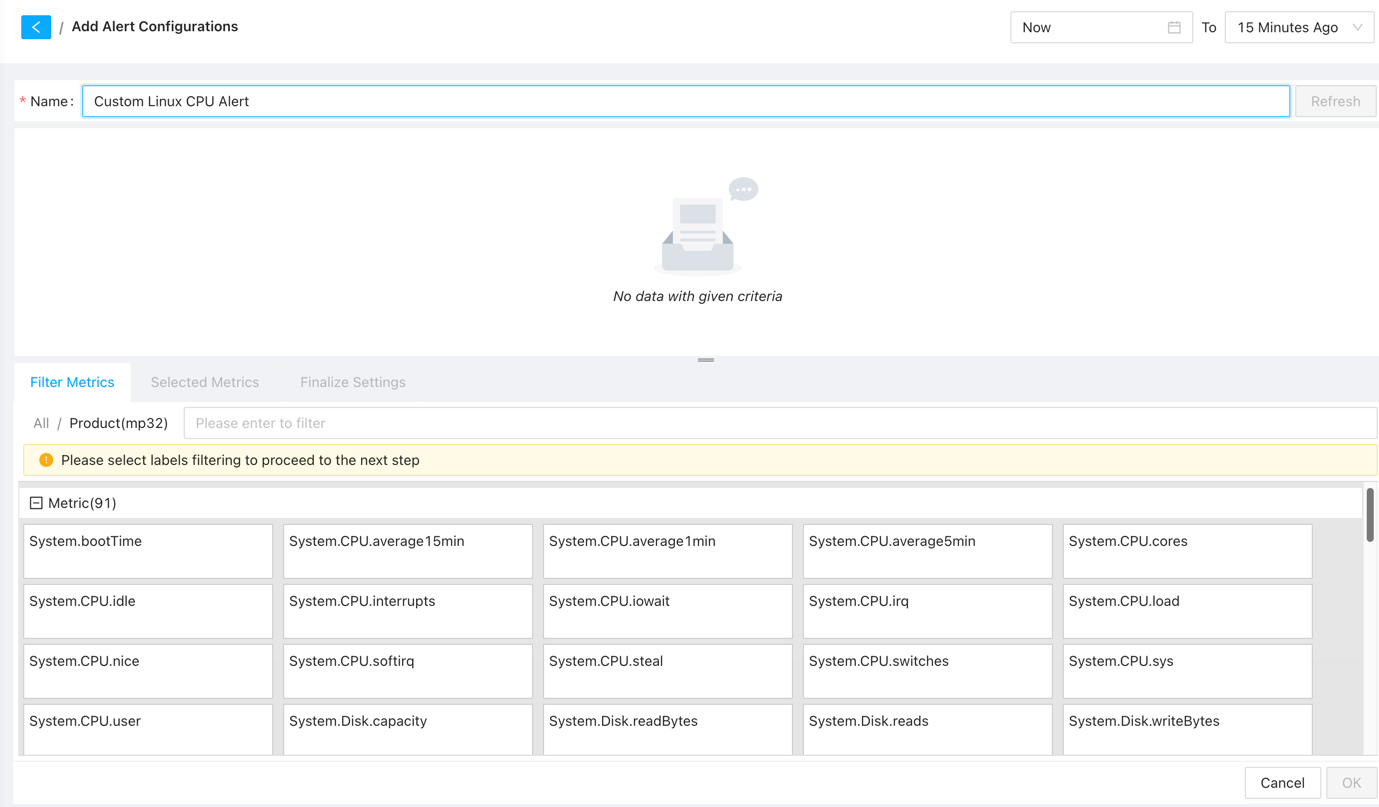This screenshot has width=1379, height=807.
Task: Switch to the Selected Metrics tab
Action: (x=205, y=382)
